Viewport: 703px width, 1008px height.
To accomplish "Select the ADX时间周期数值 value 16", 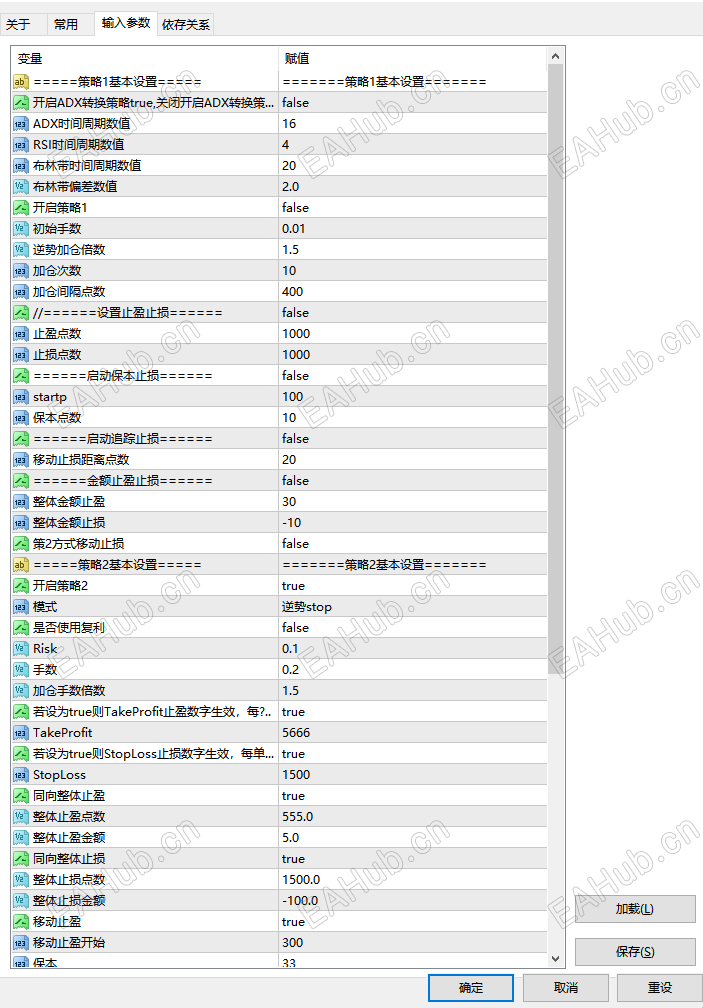I will point(413,123).
